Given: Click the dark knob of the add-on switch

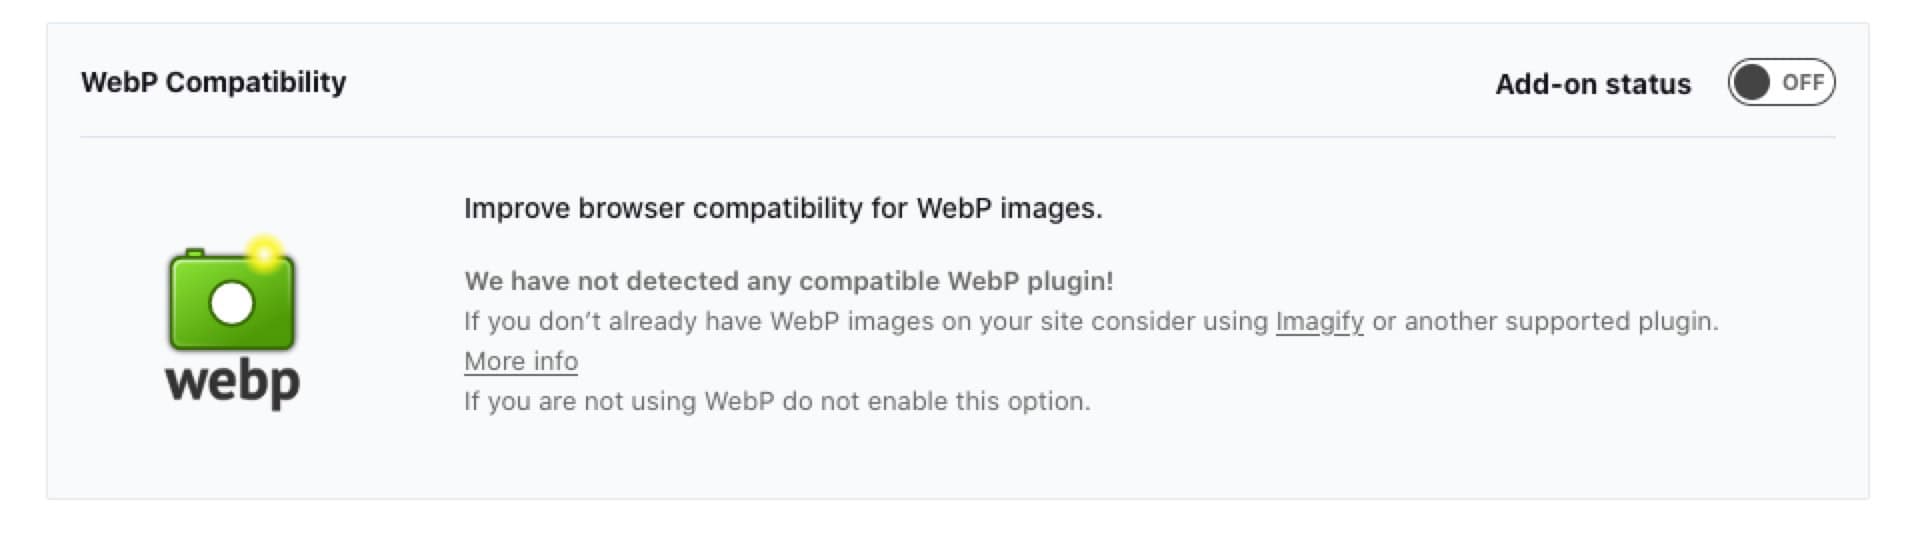Looking at the screenshot, I should click(1752, 83).
